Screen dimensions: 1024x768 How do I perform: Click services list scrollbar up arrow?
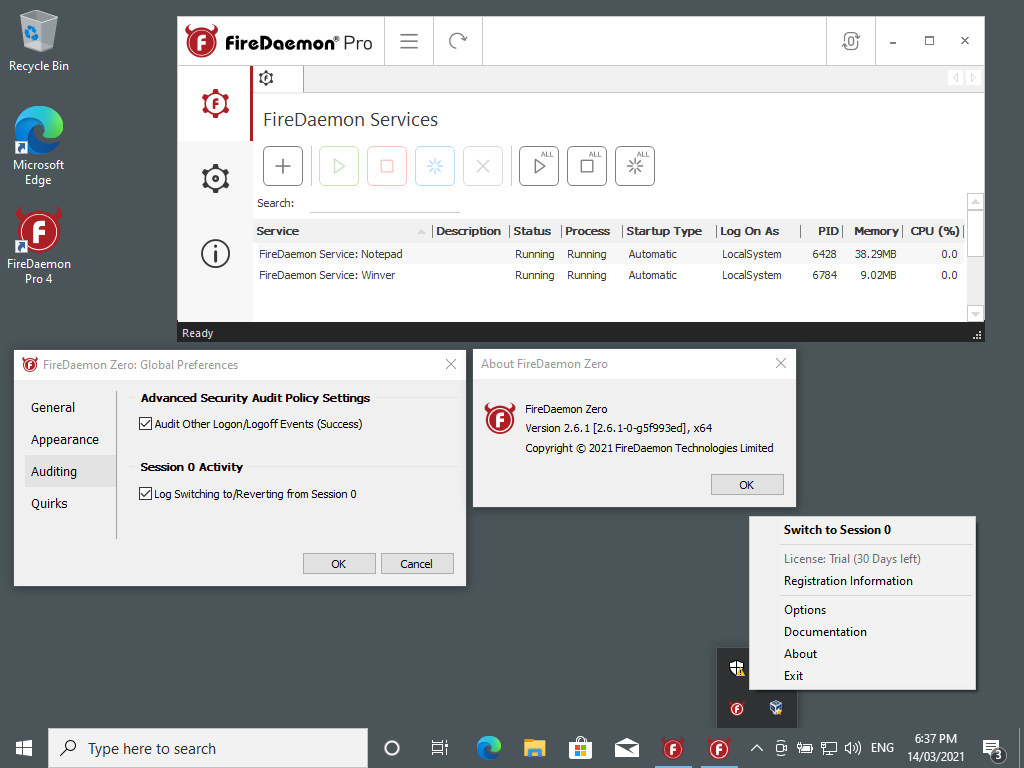point(974,202)
